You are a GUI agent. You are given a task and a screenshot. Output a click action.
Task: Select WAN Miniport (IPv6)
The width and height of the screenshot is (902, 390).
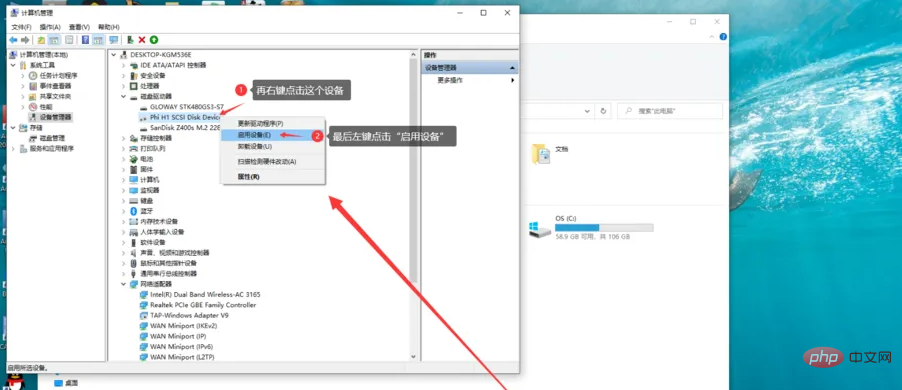pyautogui.click(x=181, y=347)
